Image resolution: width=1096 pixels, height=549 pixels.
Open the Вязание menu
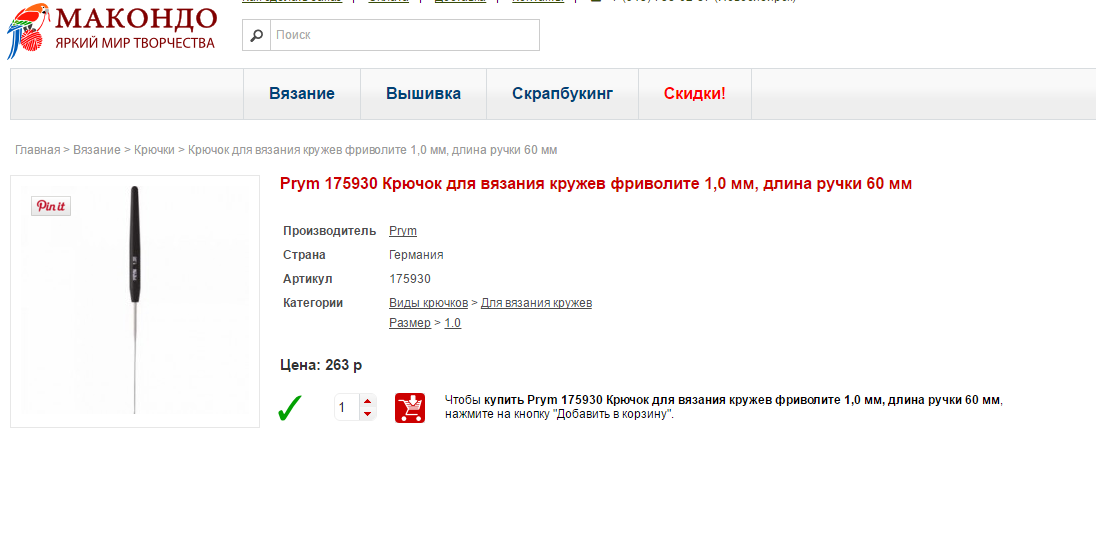[302, 94]
